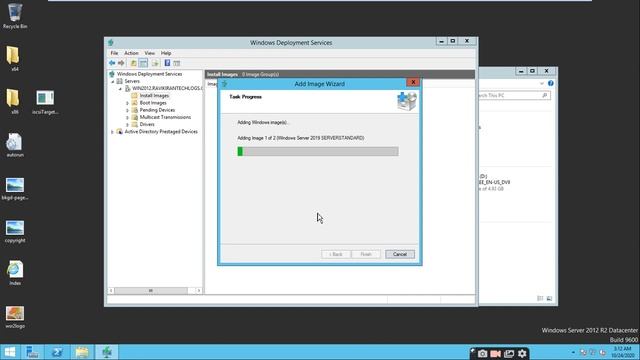Maximize the Windows Deployment Services window
Screen dimensions: 640x360
(453, 41)
